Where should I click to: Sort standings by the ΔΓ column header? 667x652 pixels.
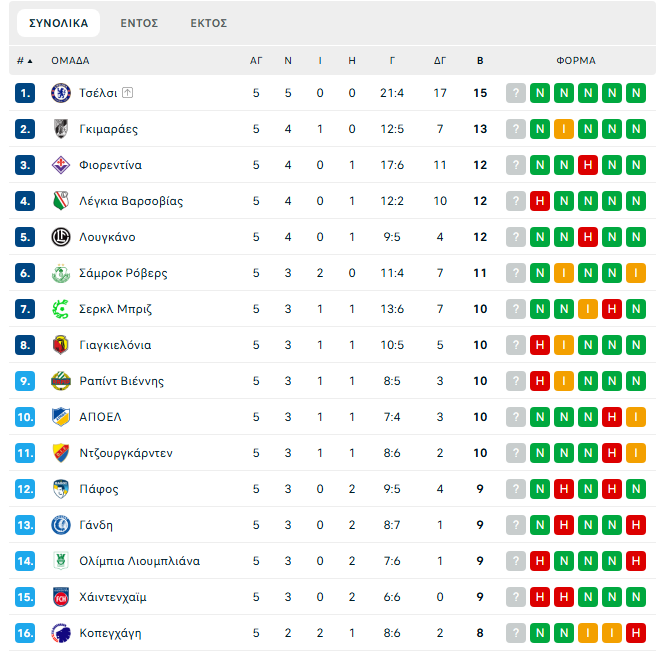pos(440,61)
